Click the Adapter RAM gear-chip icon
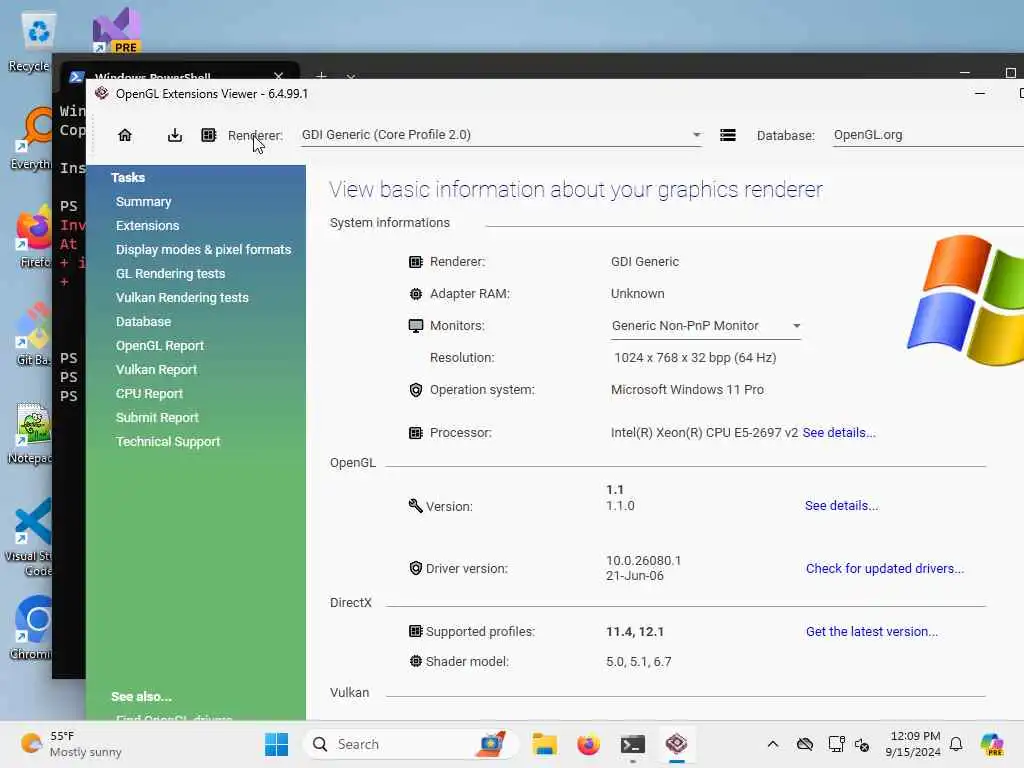Image resolution: width=1024 pixels, height=768 pixels. pyautogui.click(x=416, y=294)
